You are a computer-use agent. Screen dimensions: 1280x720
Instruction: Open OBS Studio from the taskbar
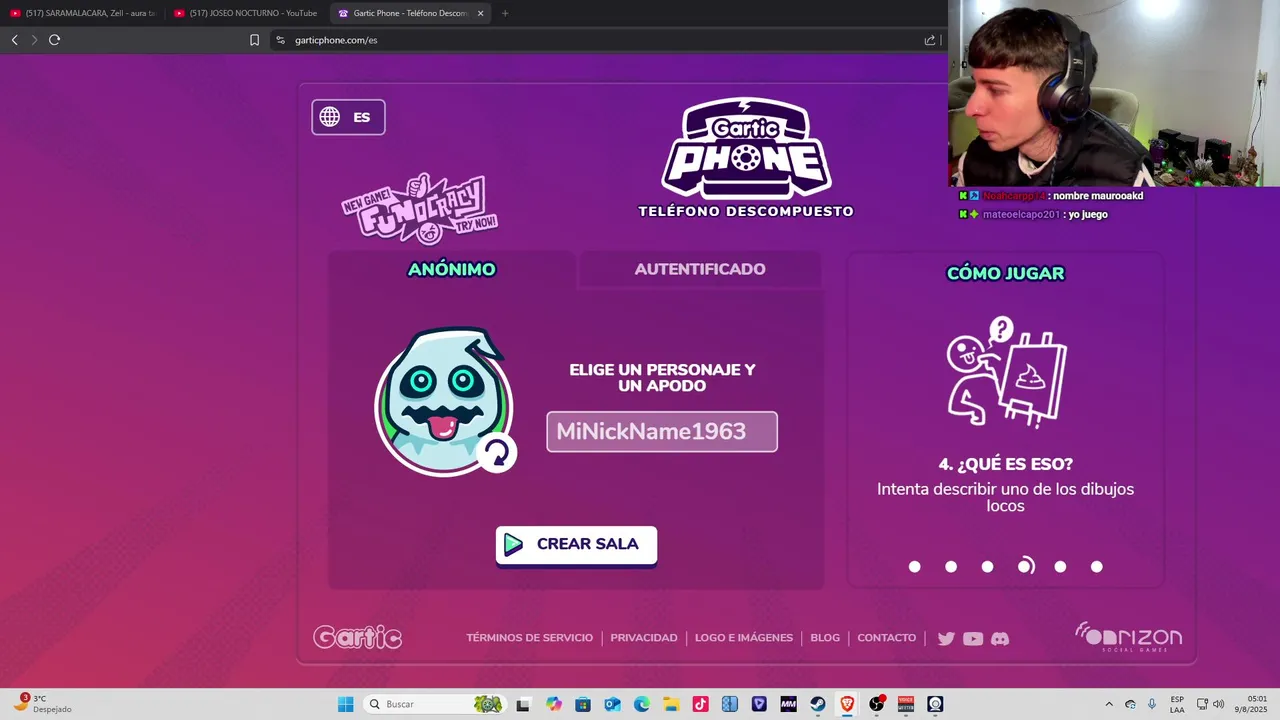877,704
